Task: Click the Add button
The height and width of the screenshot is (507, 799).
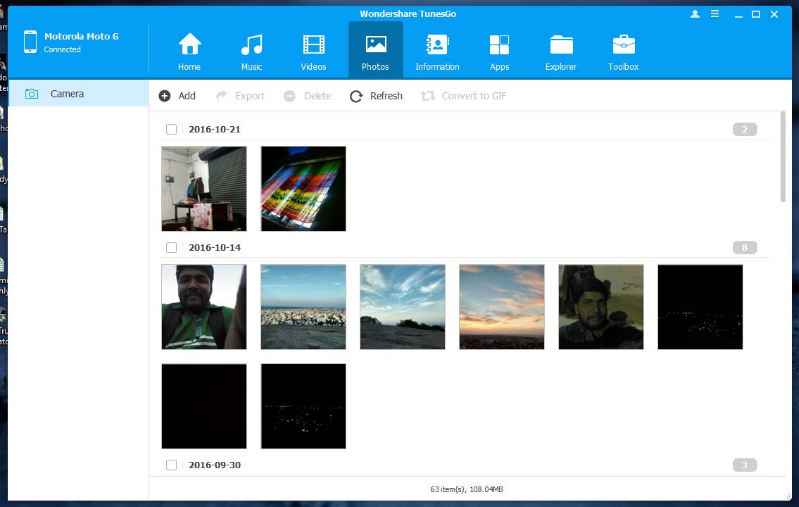Action: (177, 96)
